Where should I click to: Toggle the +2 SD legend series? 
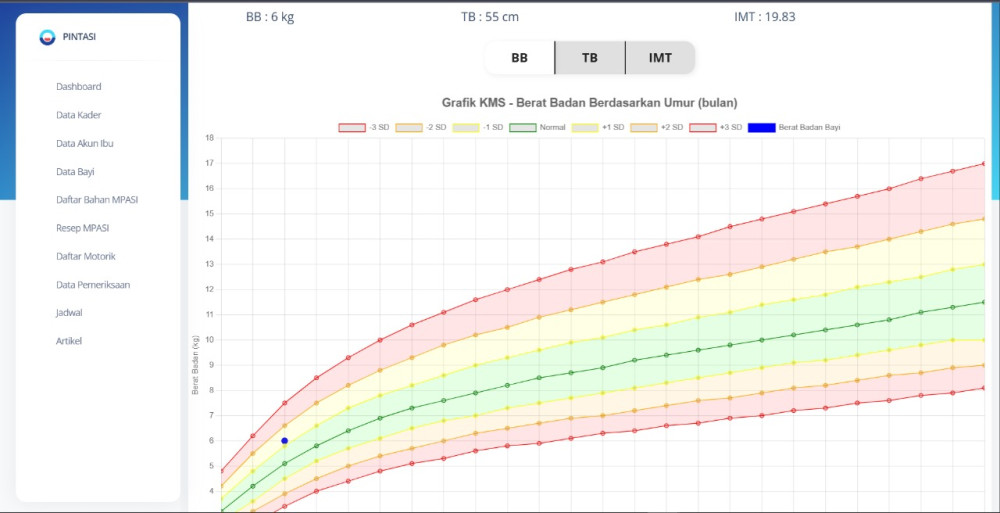[x=656, y=128]
